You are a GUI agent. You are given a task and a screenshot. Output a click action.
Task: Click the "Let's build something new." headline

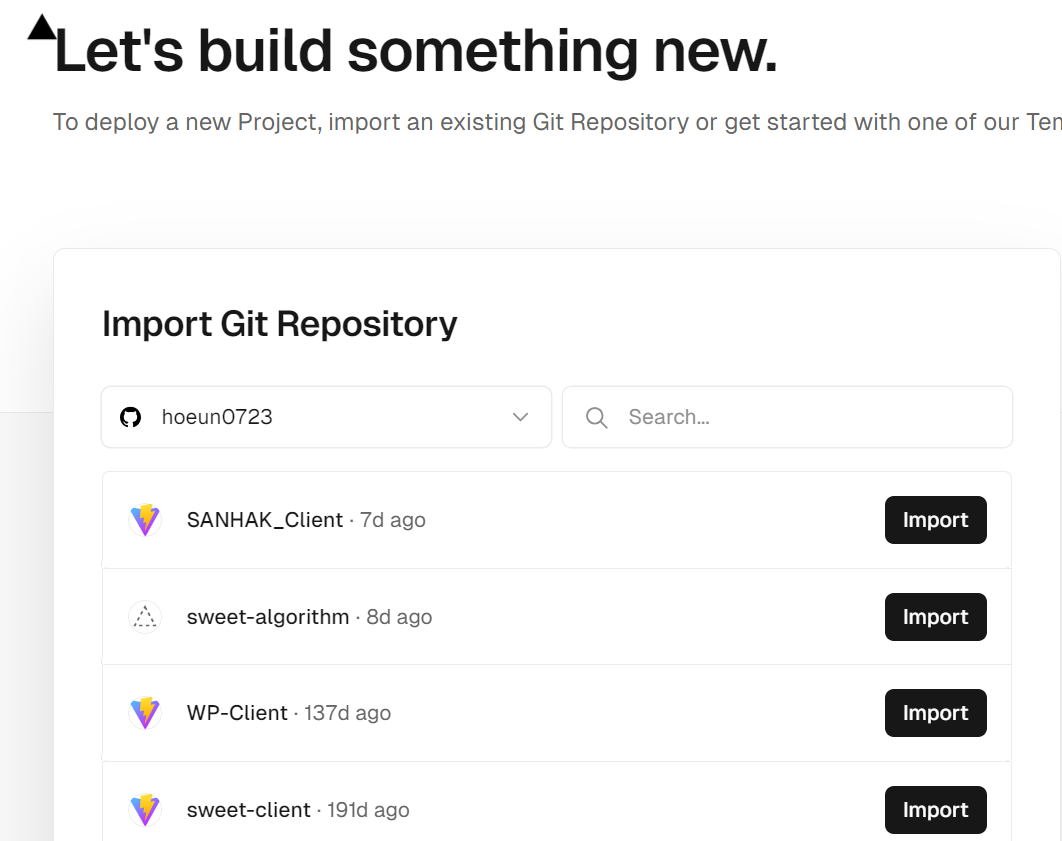click(x=415, y=52)
